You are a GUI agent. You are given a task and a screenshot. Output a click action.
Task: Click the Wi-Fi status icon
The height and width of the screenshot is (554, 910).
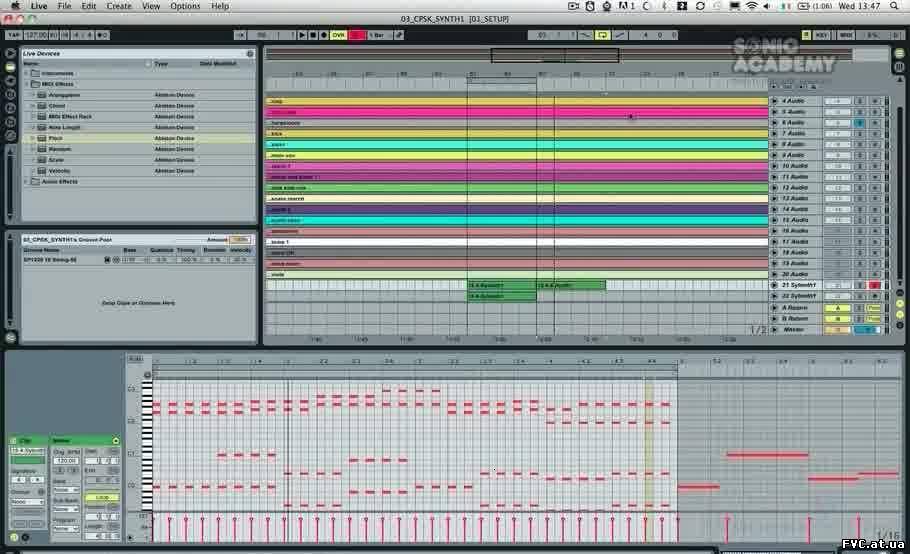[x=752, y=6]
